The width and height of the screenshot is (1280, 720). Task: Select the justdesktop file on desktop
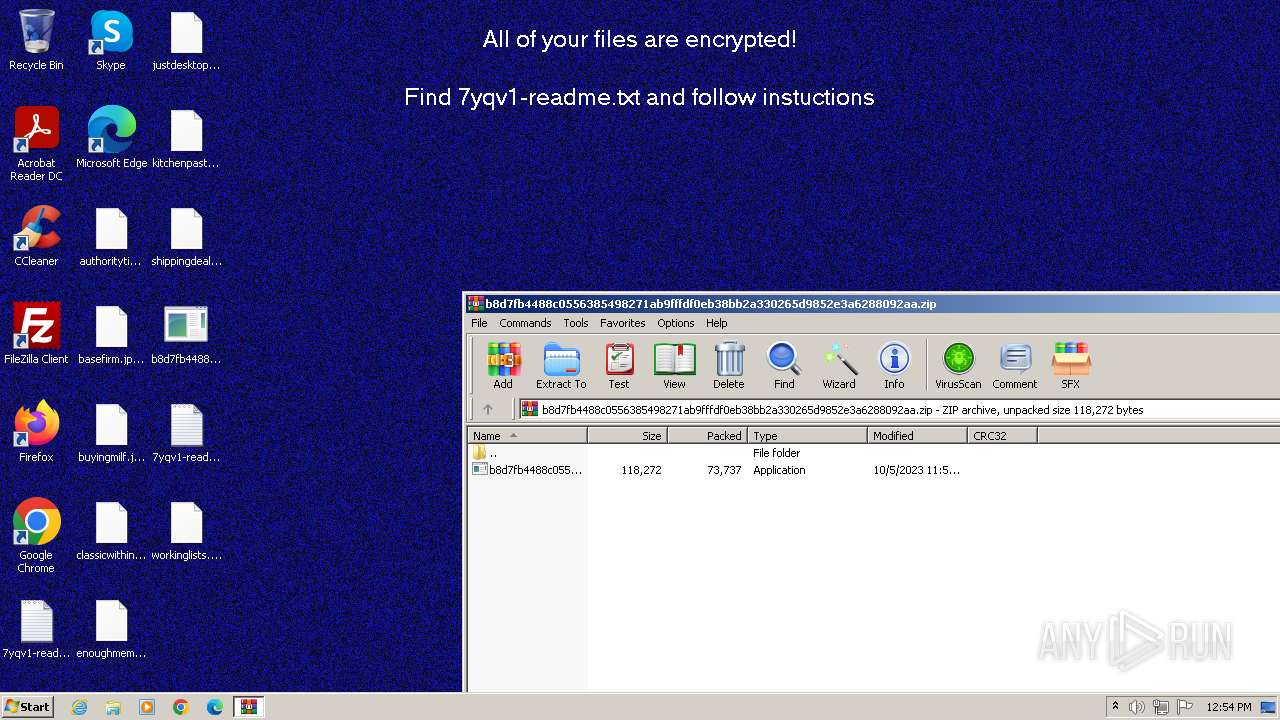pos(186,41)
